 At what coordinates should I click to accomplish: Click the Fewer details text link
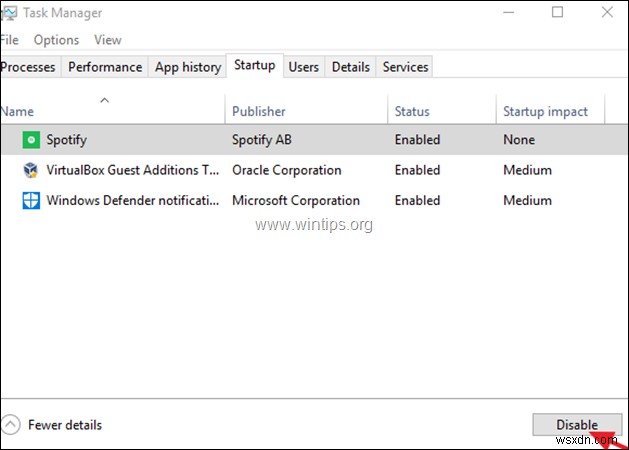coord(65,425)
